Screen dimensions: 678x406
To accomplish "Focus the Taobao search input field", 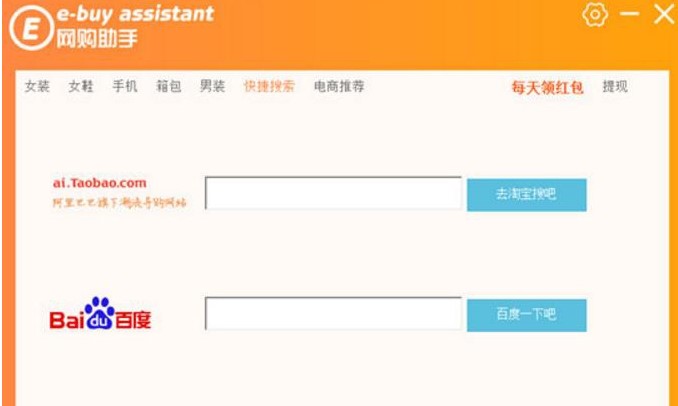I will tap(333, 194).
